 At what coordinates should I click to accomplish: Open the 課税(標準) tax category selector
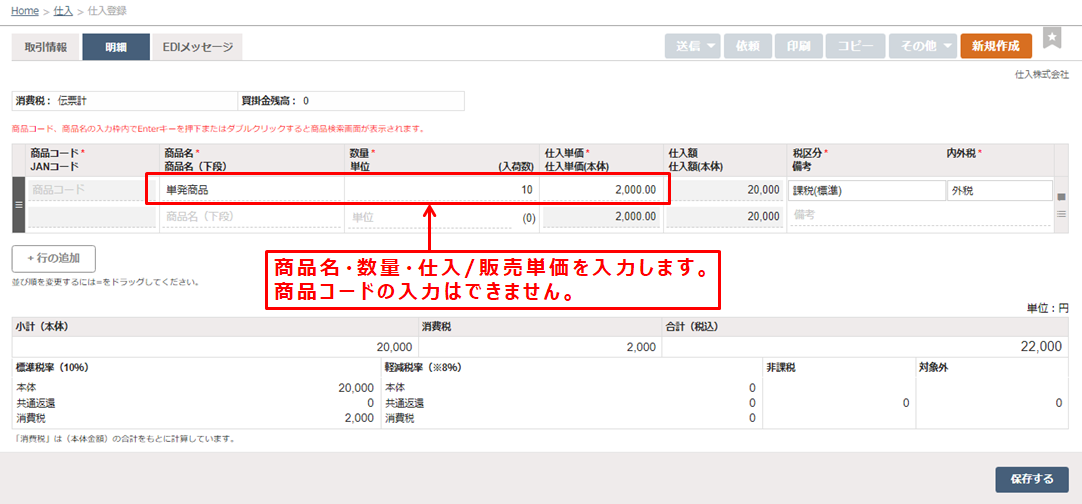click(866, 190)
